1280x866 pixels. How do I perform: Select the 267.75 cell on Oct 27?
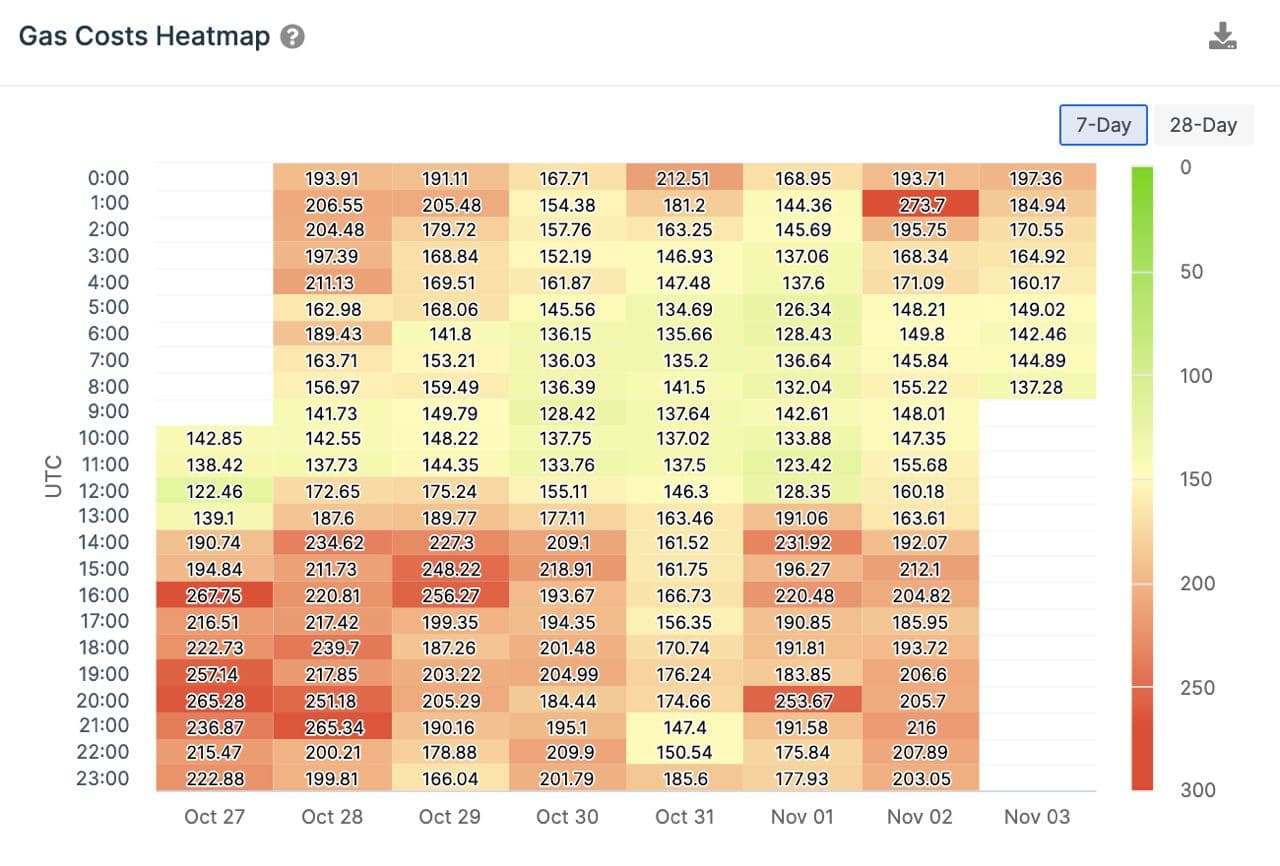[215, 595]
